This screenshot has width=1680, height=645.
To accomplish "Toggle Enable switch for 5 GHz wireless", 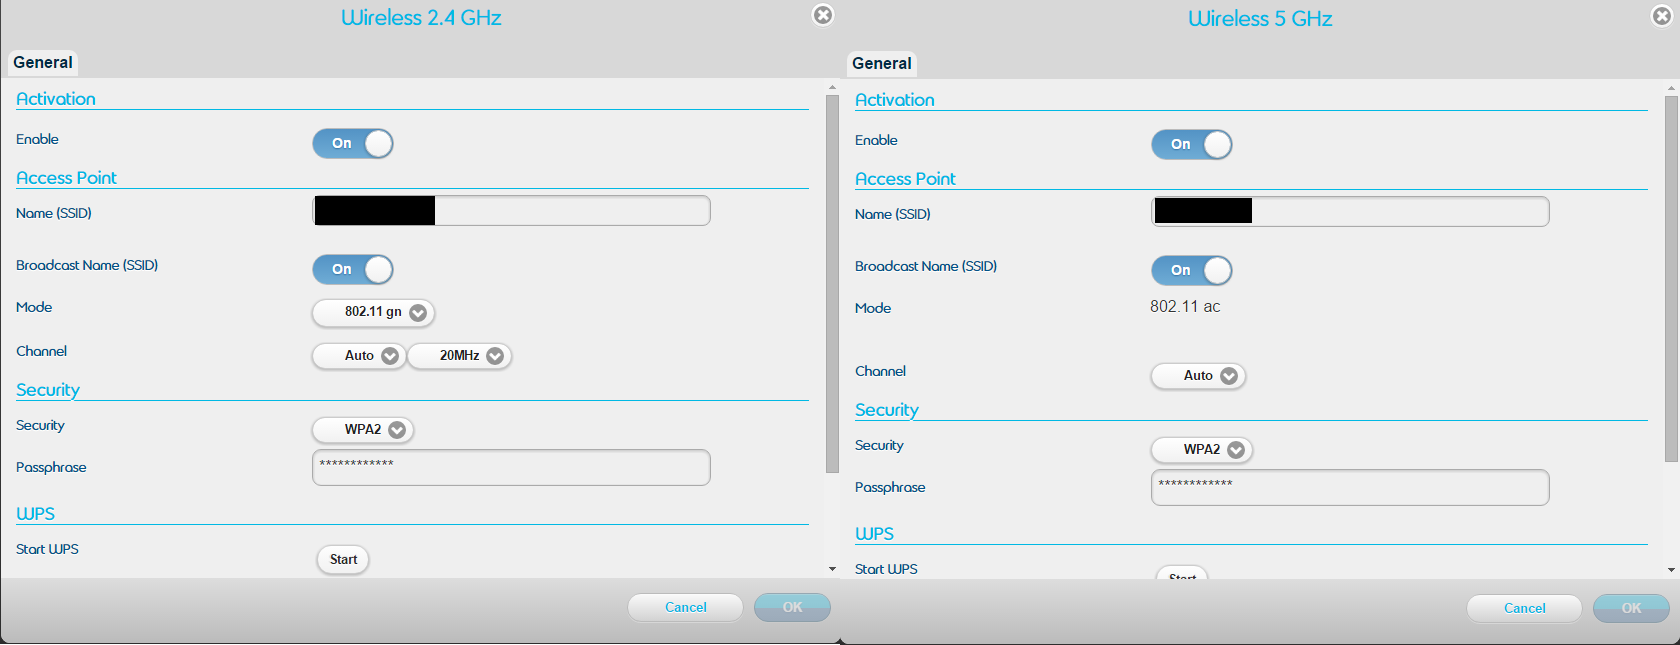I will 1191,144.
